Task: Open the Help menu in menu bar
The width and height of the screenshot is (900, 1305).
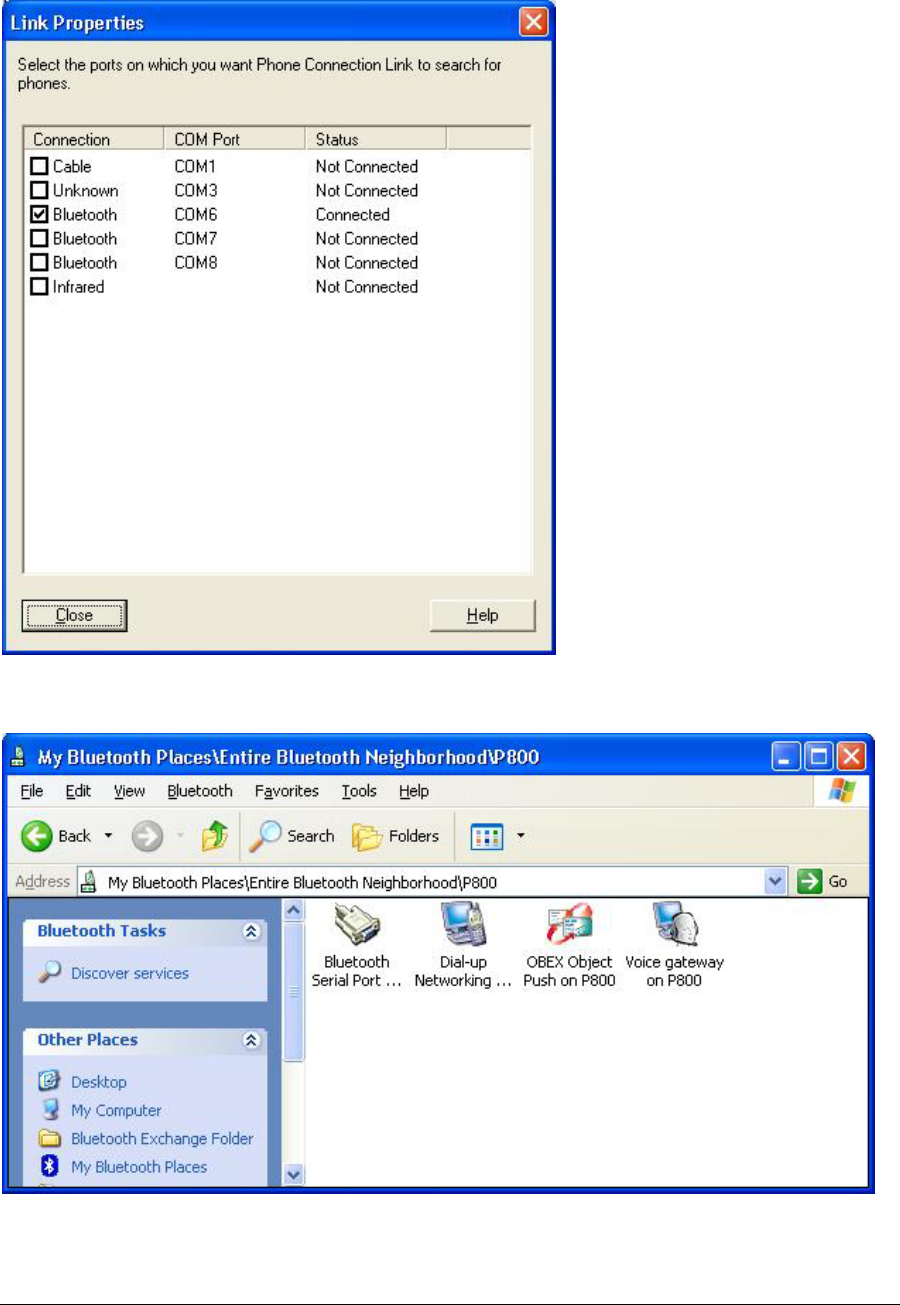Action: (x=414, y=791)
